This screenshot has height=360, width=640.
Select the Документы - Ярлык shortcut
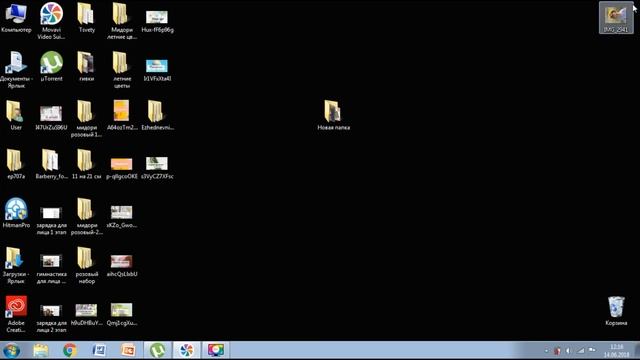click(x=16, y=69)
